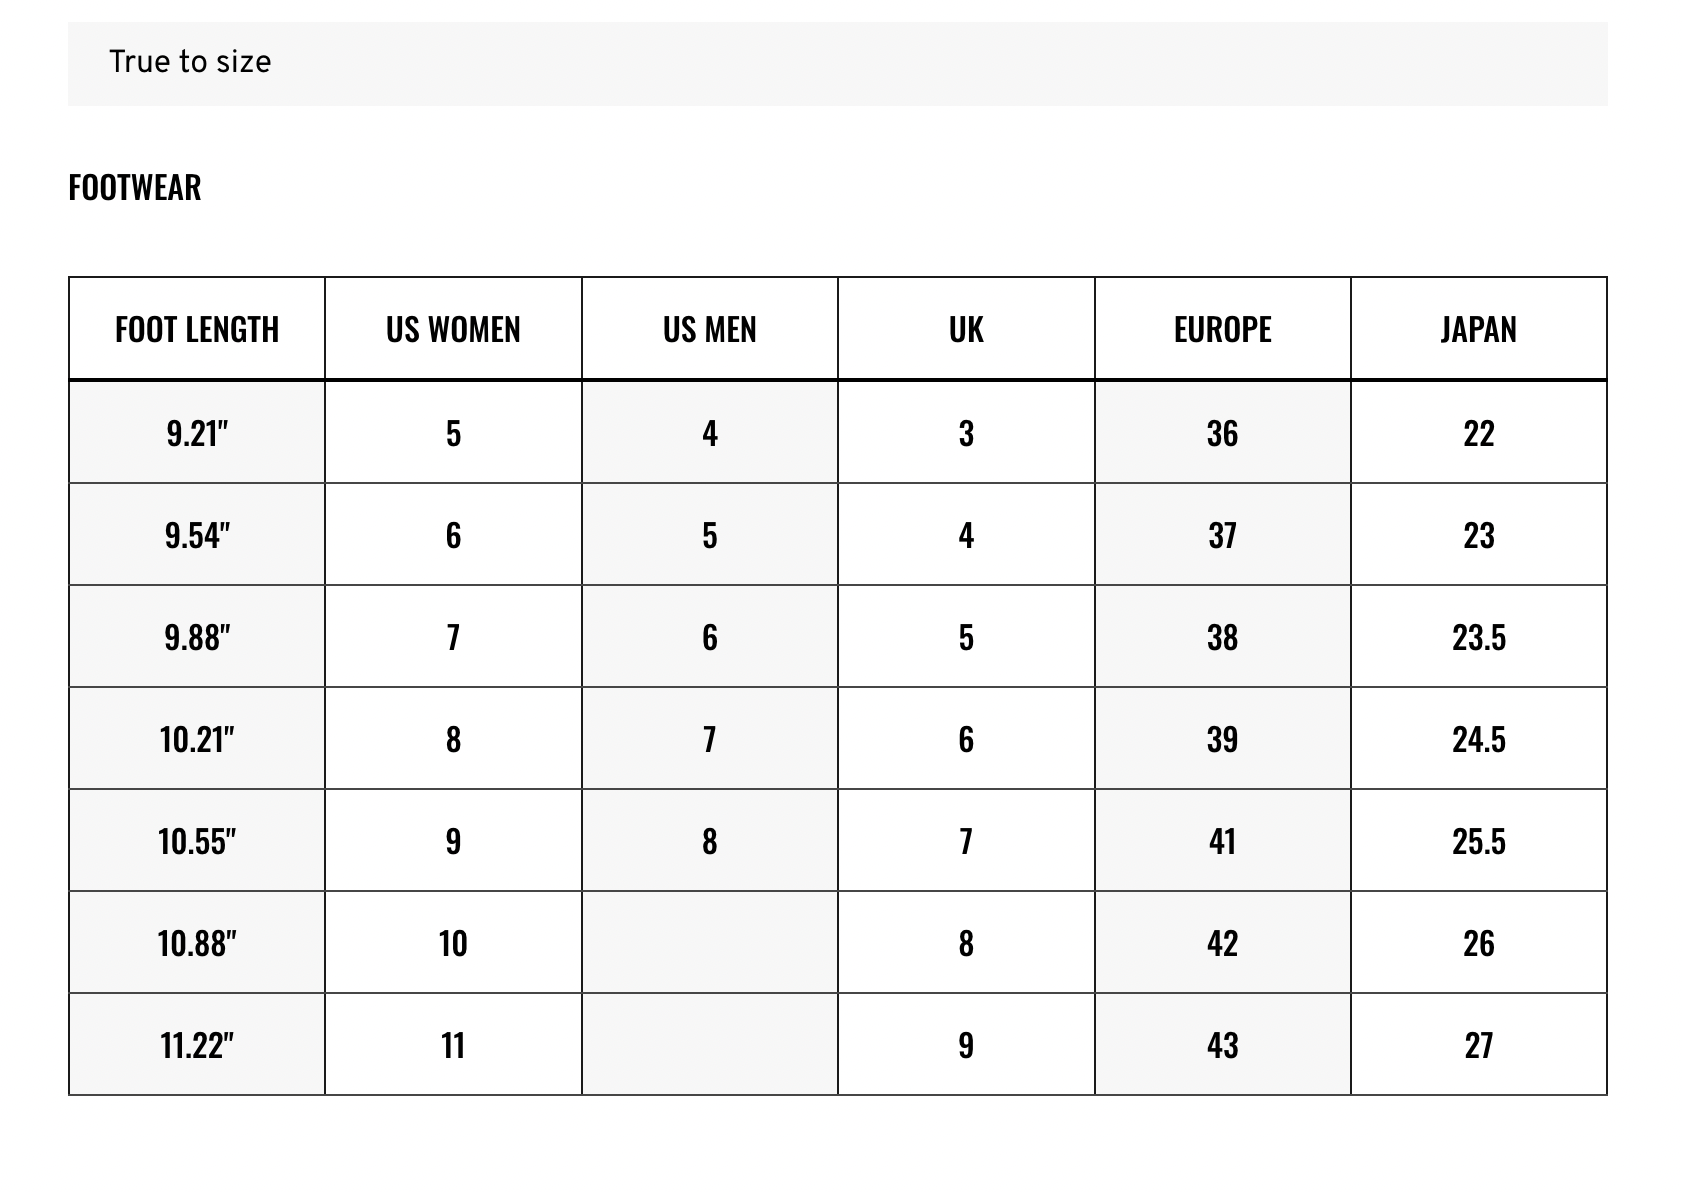Select the 9.21″ foot length cell

tap(197, 433)
